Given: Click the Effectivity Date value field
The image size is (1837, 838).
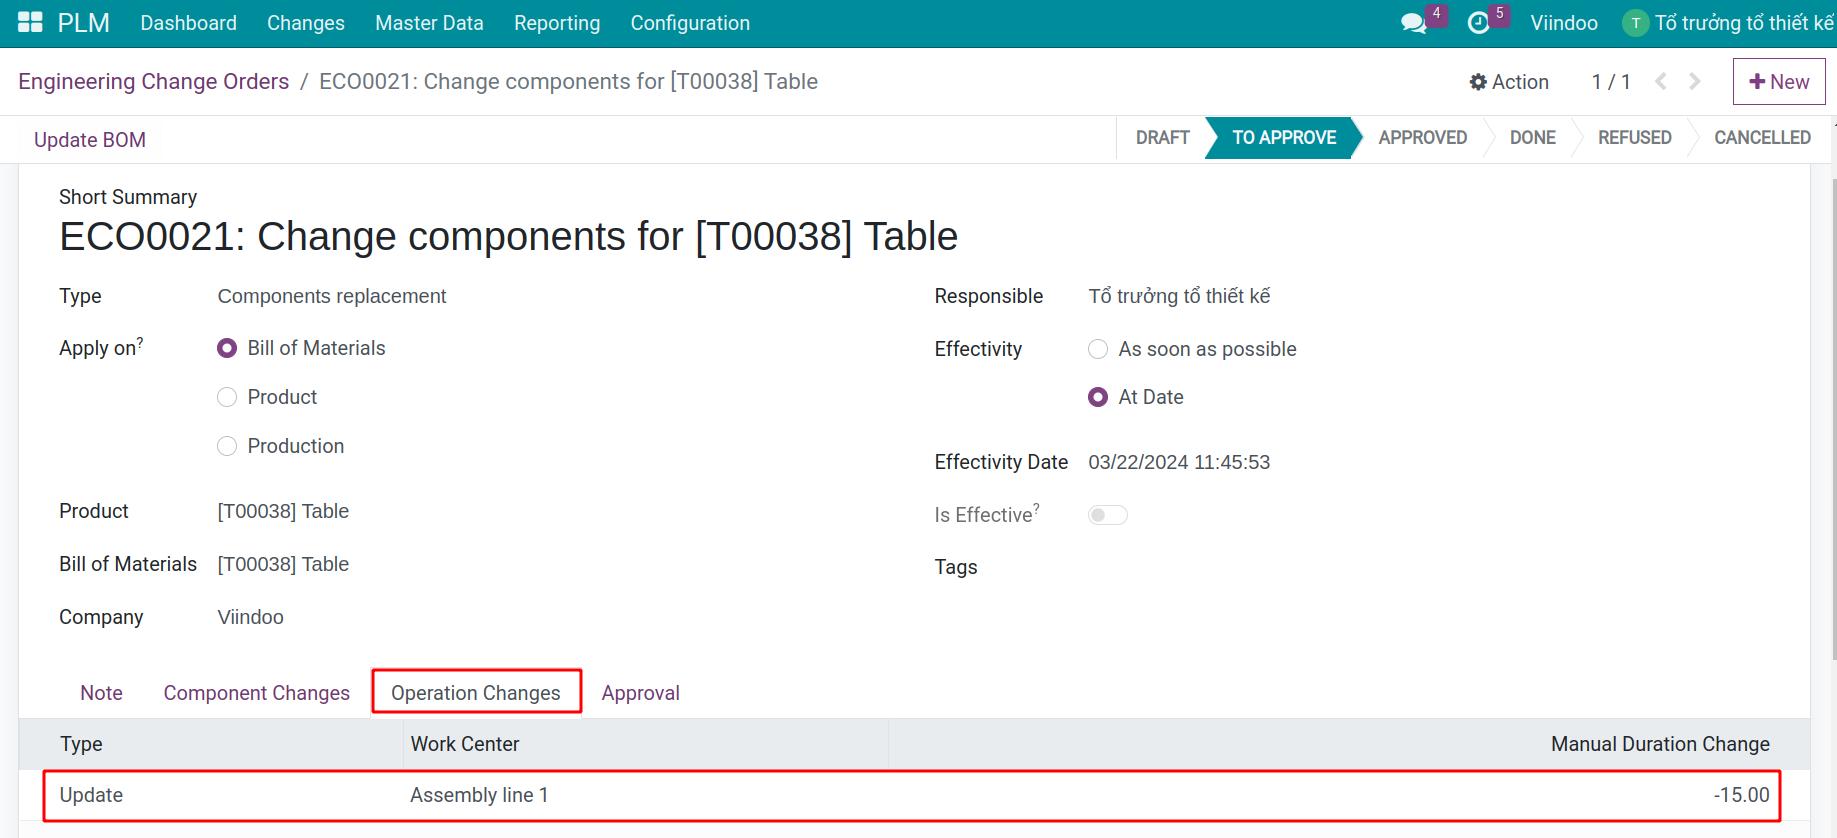Looking at the screenshot, I should tap(1179, 462).
